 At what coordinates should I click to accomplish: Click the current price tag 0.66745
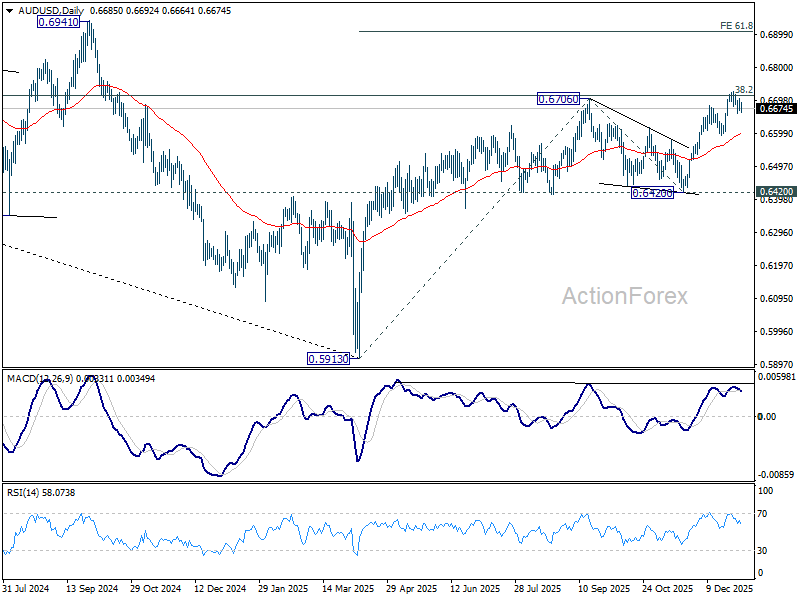[777, 108]
